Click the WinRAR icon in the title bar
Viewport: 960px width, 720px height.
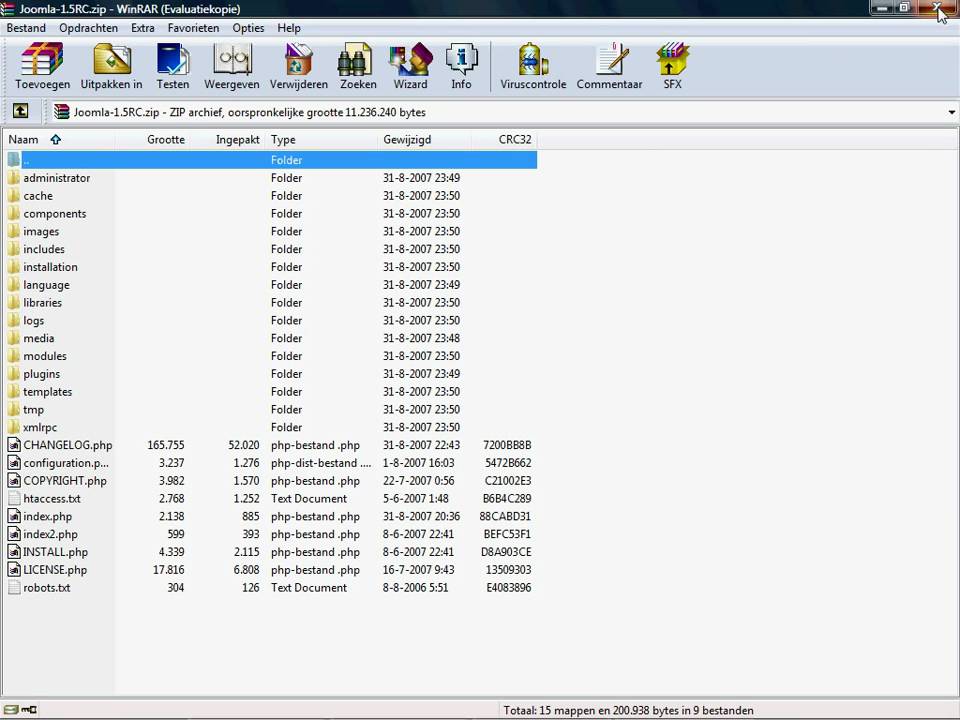coord(7,9)
